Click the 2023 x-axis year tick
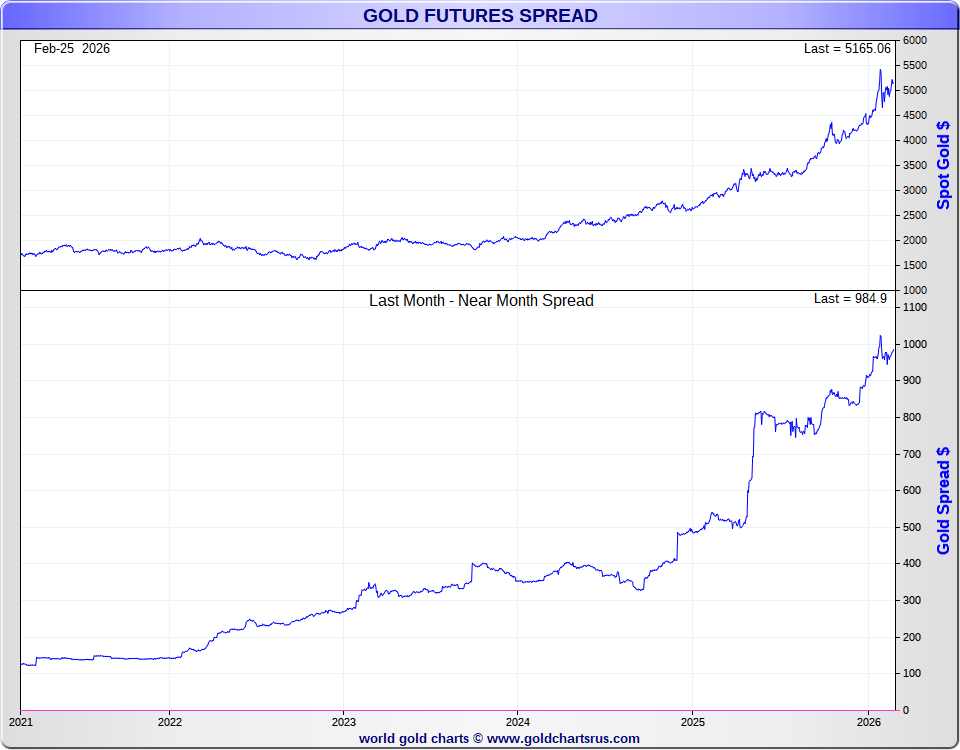The image size is (960, 750). 343,721
